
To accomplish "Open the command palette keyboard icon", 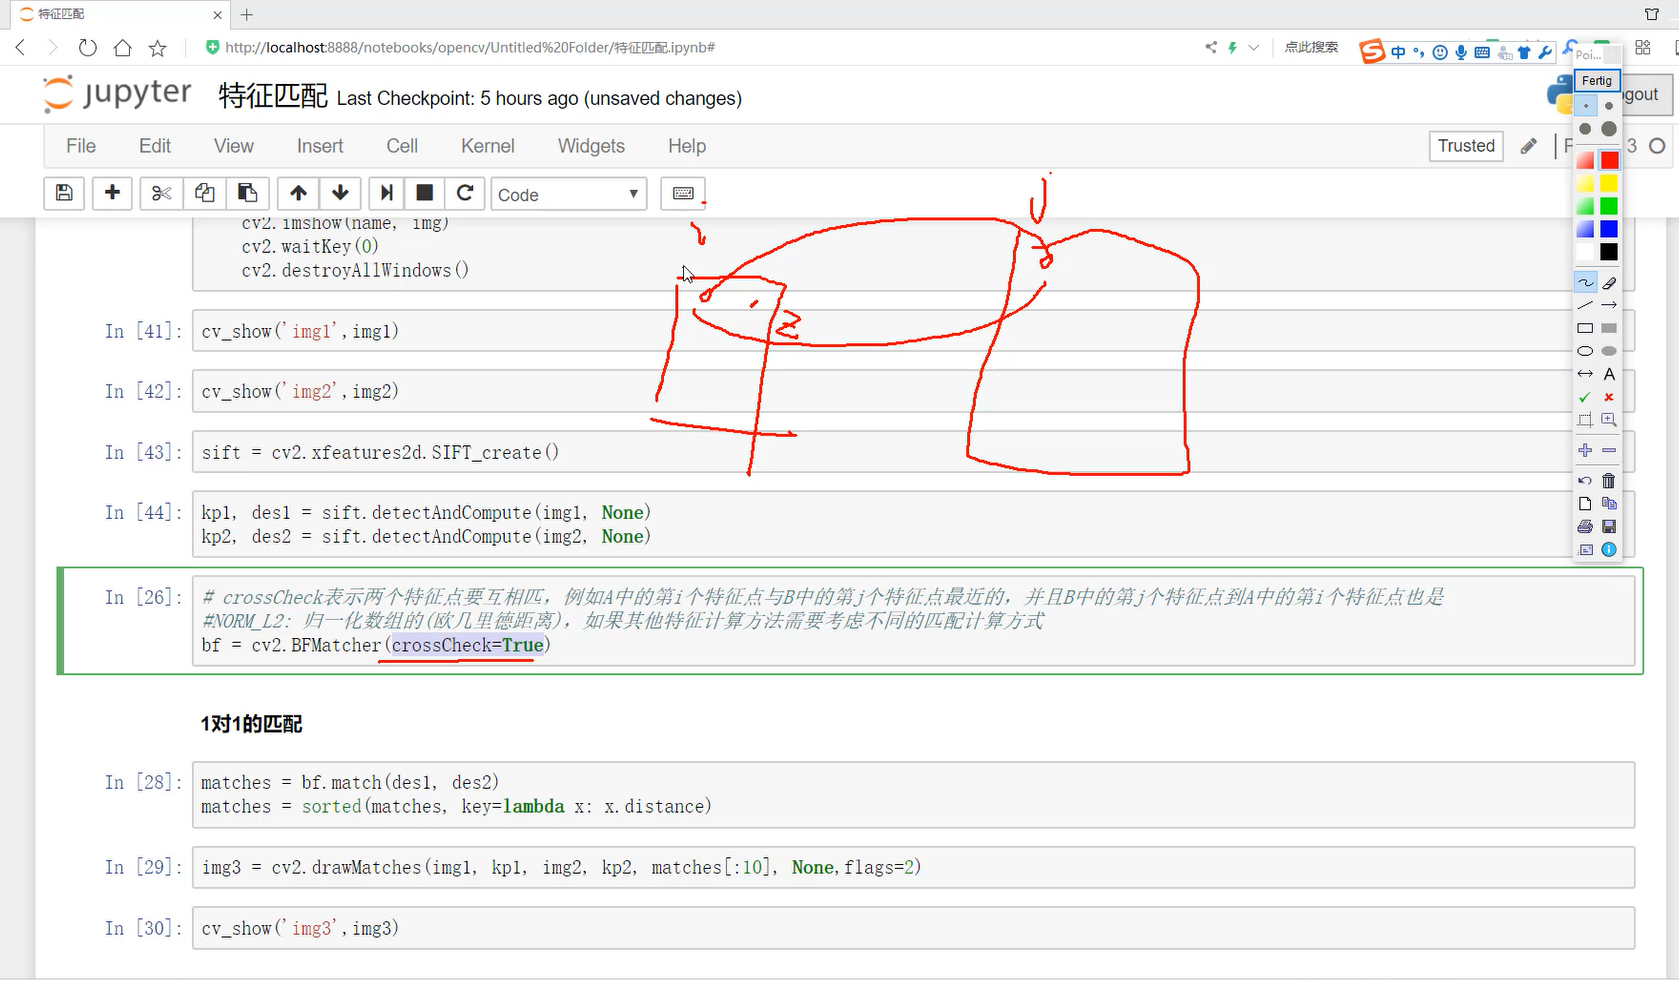I will [683, 193].
